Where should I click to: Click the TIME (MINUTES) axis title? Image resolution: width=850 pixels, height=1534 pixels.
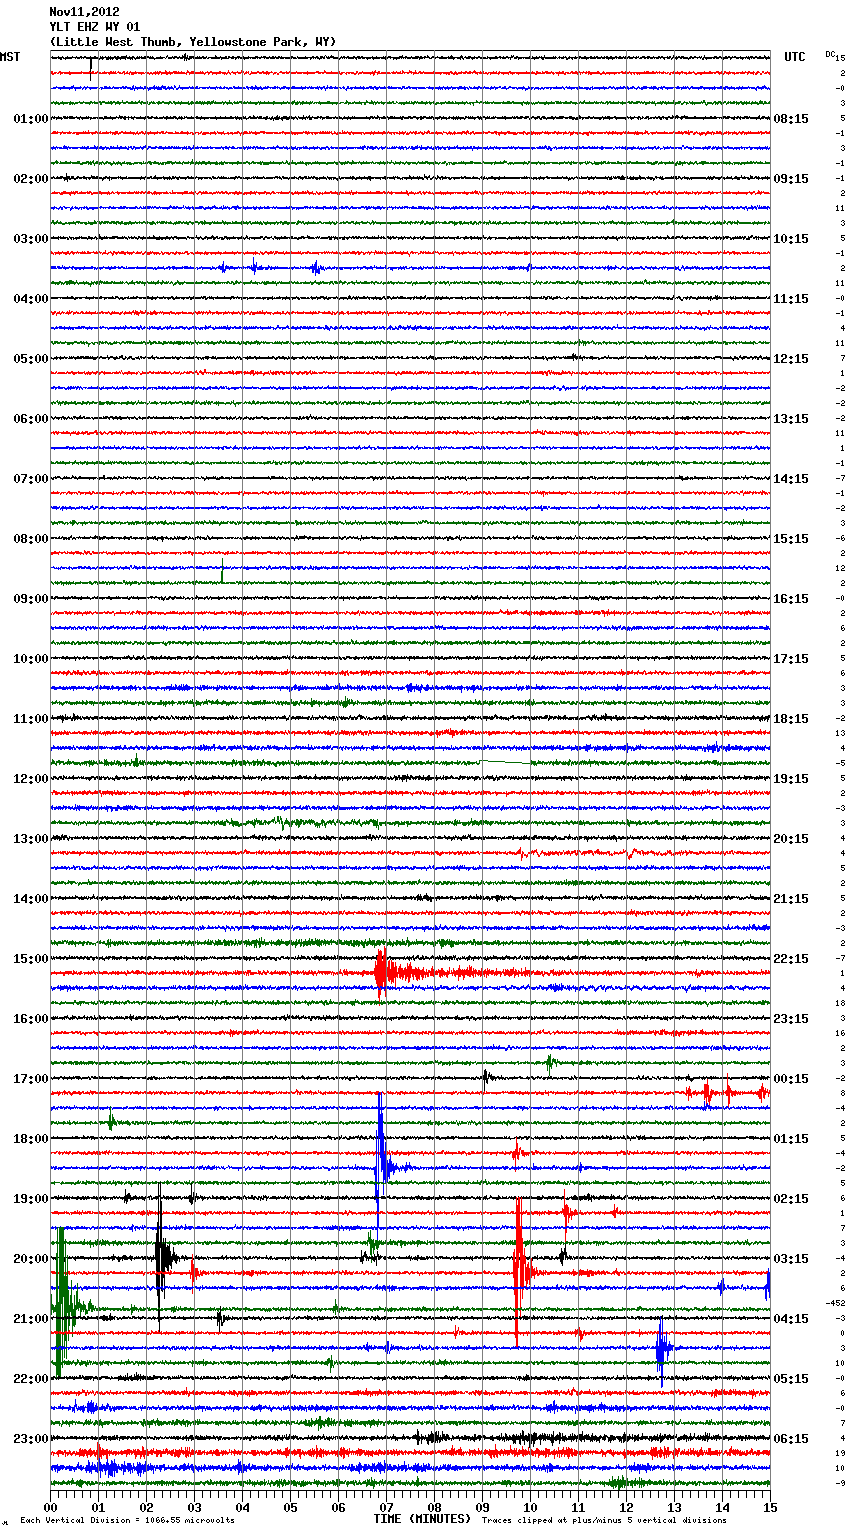pyautogui.click(x=422, y=1519)
